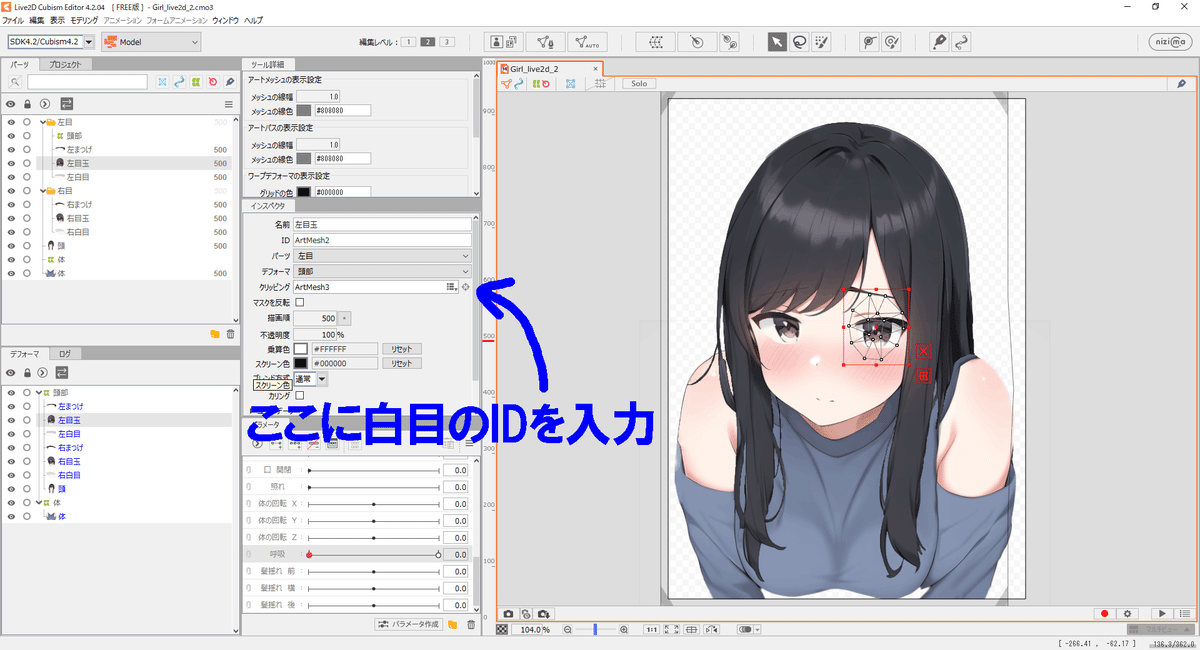Adjust 体の回転 X parameter slider
Image resolution: width=1200 pixels, height=650 pixels.
click(x=373, y=505)
